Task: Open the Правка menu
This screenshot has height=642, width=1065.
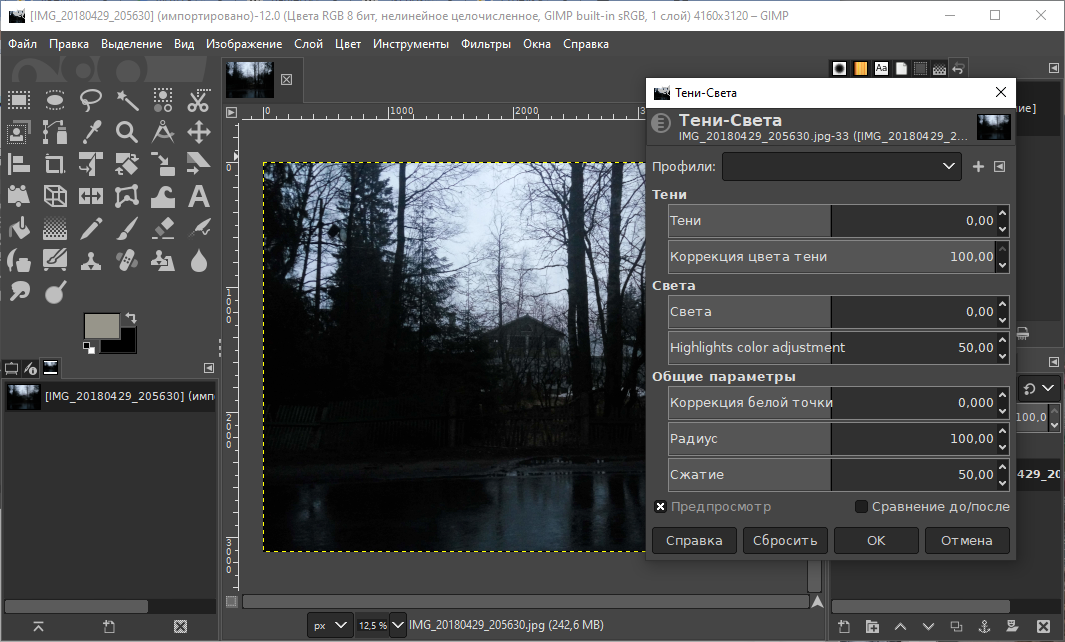Action: [x=69, y=44]
